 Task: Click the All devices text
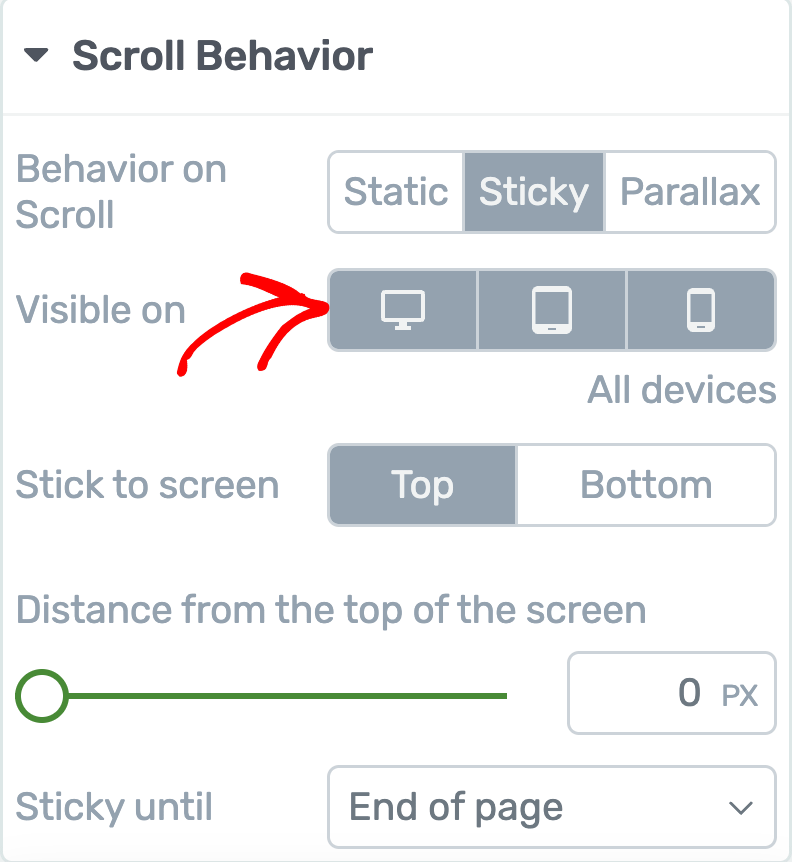point(681,391)
